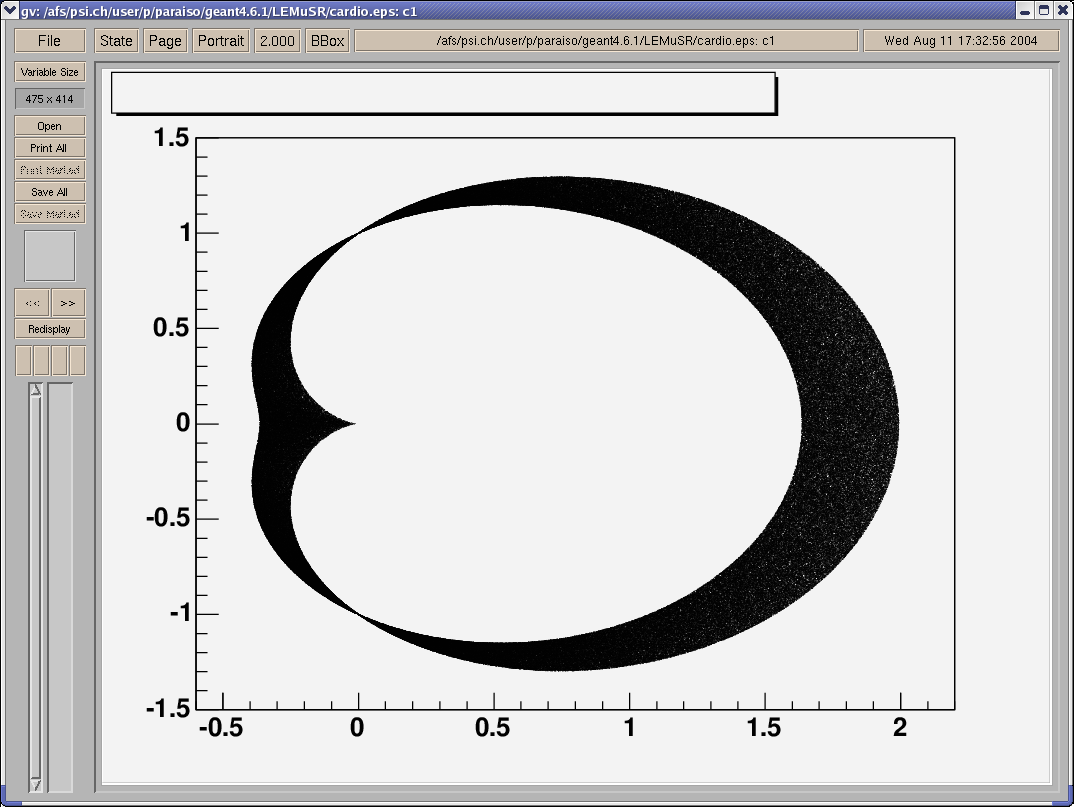Toggle the Variable Size button
This screenshot has width=1074, height=807.
pos(49,72)
